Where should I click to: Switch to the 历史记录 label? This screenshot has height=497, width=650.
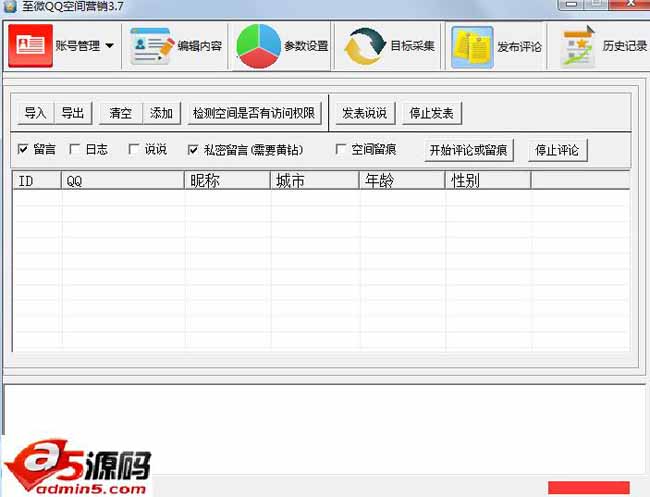(624, 46)
